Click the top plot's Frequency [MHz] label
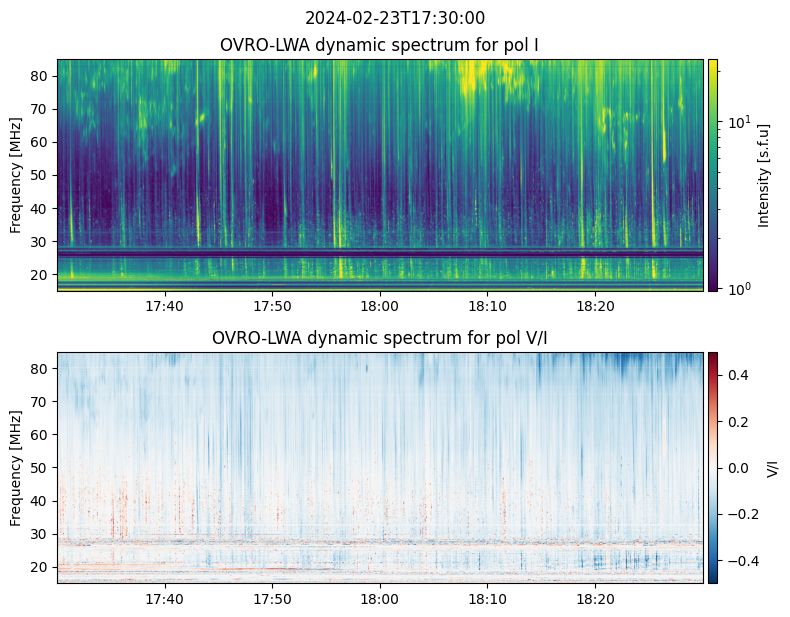 (x=16, y=175)
